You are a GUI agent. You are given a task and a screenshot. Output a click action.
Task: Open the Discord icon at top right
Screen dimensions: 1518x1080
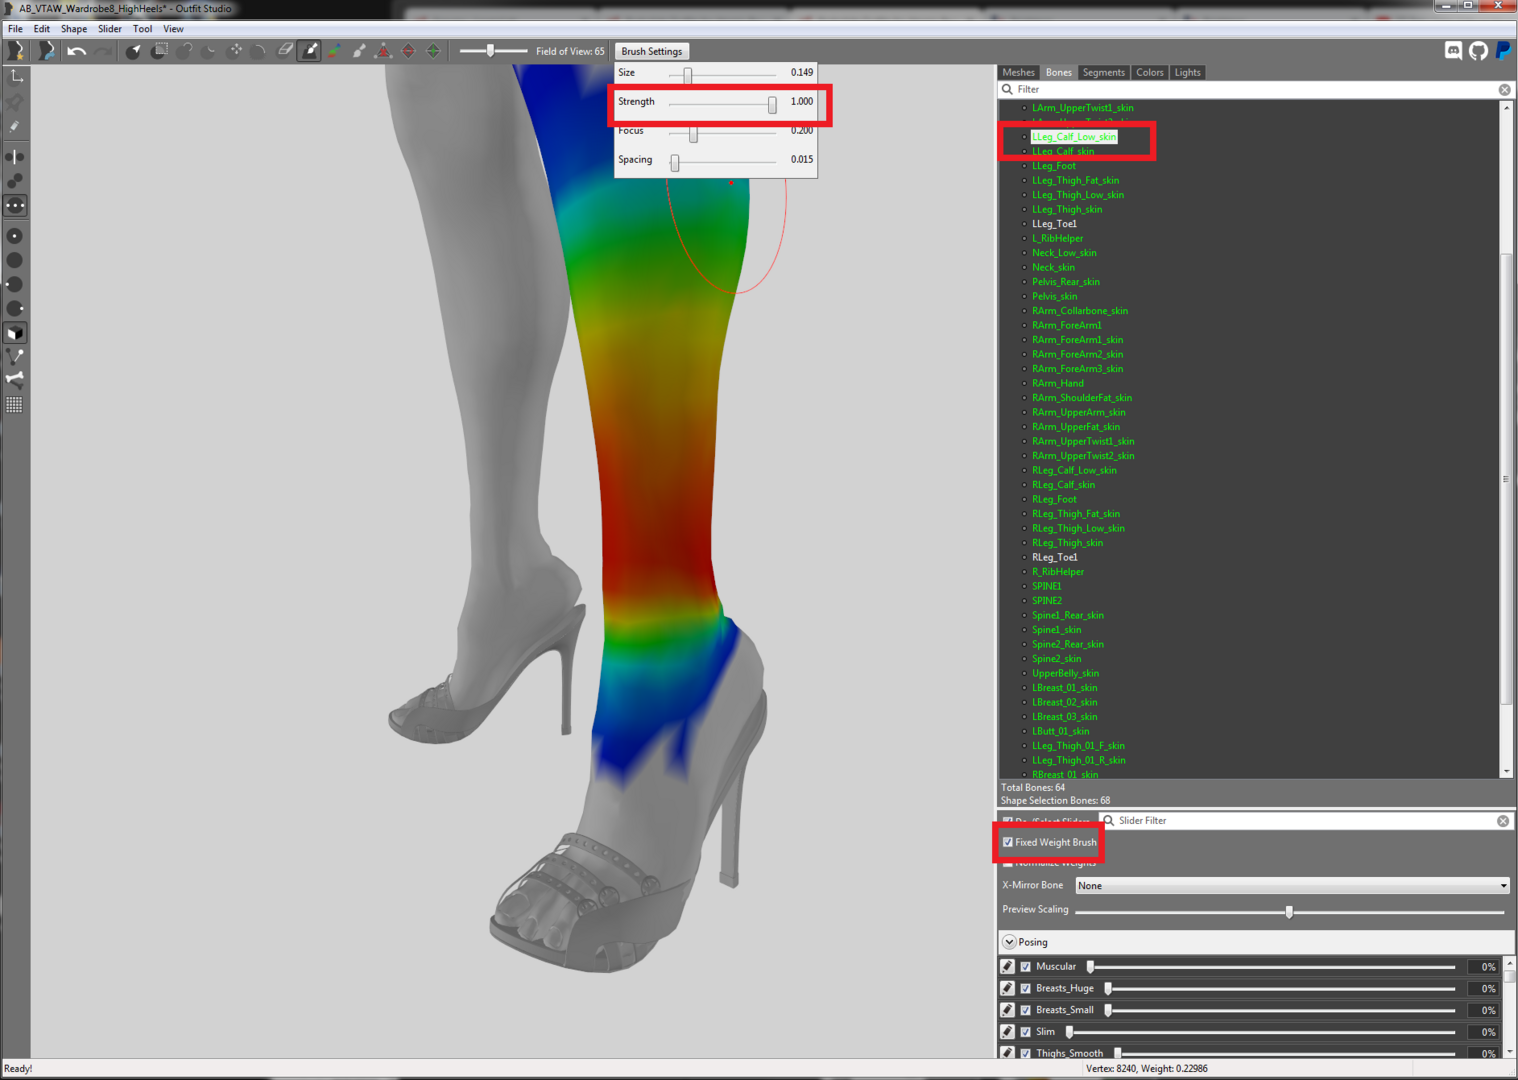tap(1454, 51)
